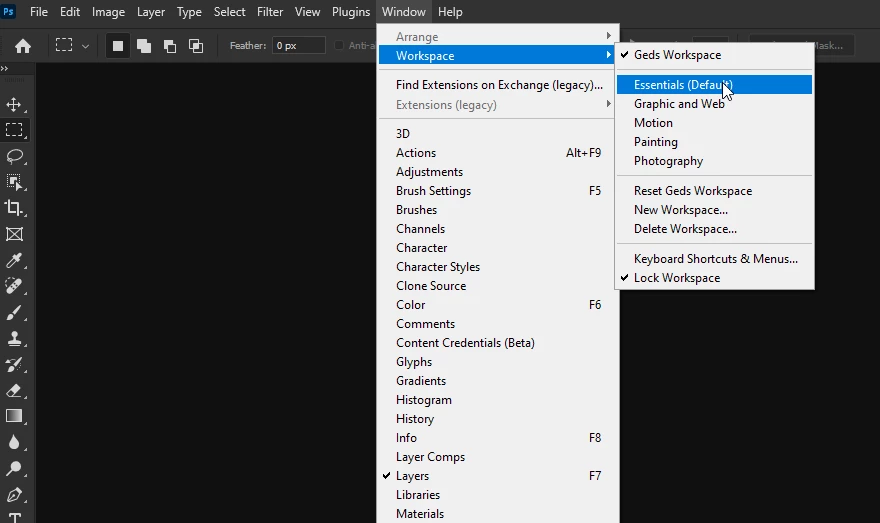The image size is (880, 523).
Task: Expand the Arrange submenu
Action: tap(498, 36)
